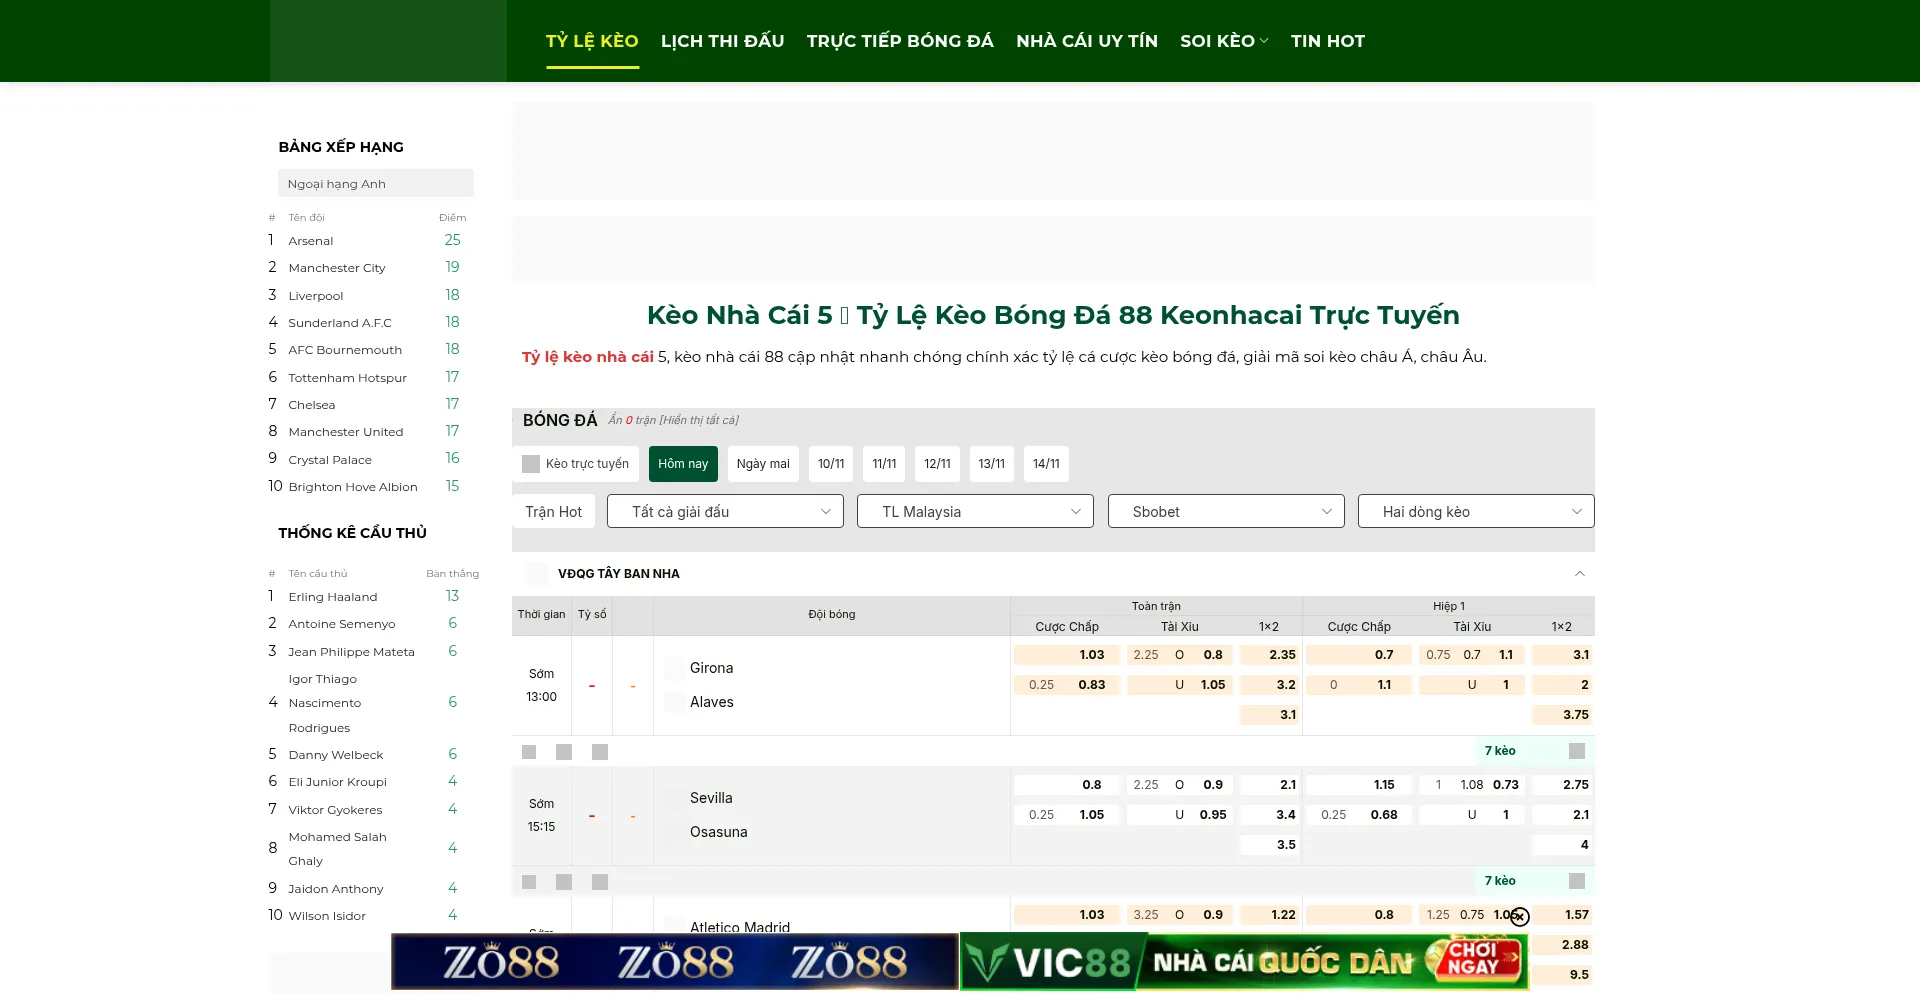Click first gray icon under Girona match row

tap(529, 752)
